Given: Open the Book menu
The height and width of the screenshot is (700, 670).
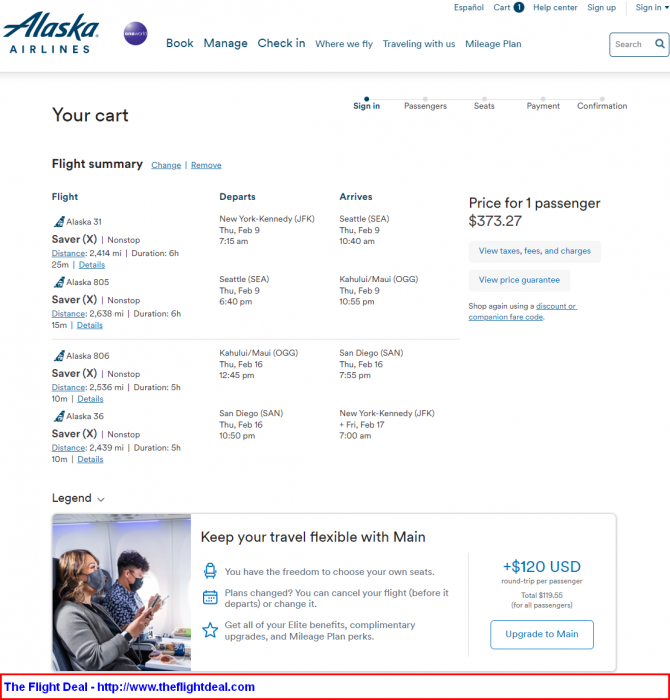Looking at the screenshot, I should click(179, 43).
